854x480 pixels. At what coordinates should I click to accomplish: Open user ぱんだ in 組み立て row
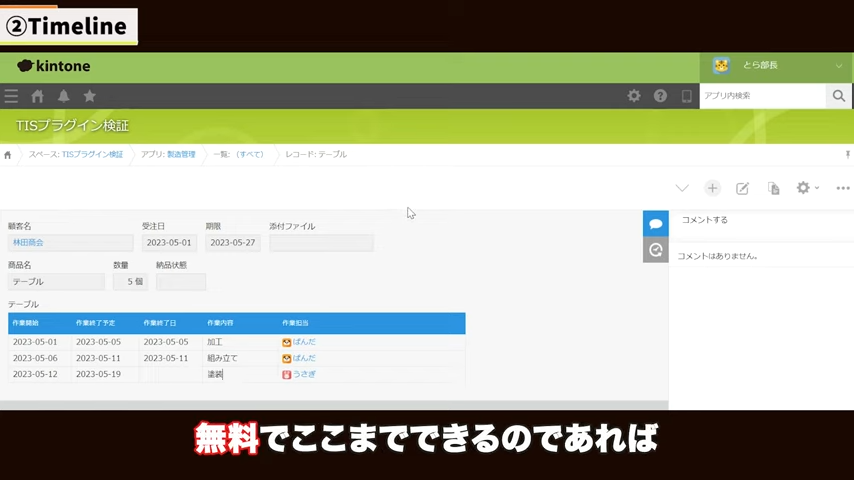pyautogui.click(x=304, y=359)
